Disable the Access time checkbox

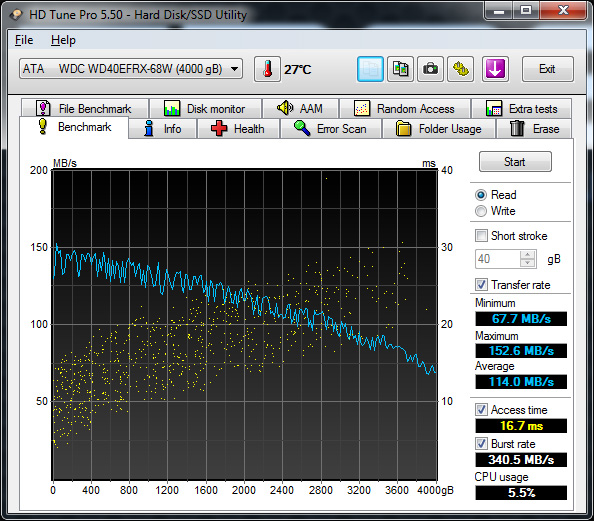pos(481,410)
